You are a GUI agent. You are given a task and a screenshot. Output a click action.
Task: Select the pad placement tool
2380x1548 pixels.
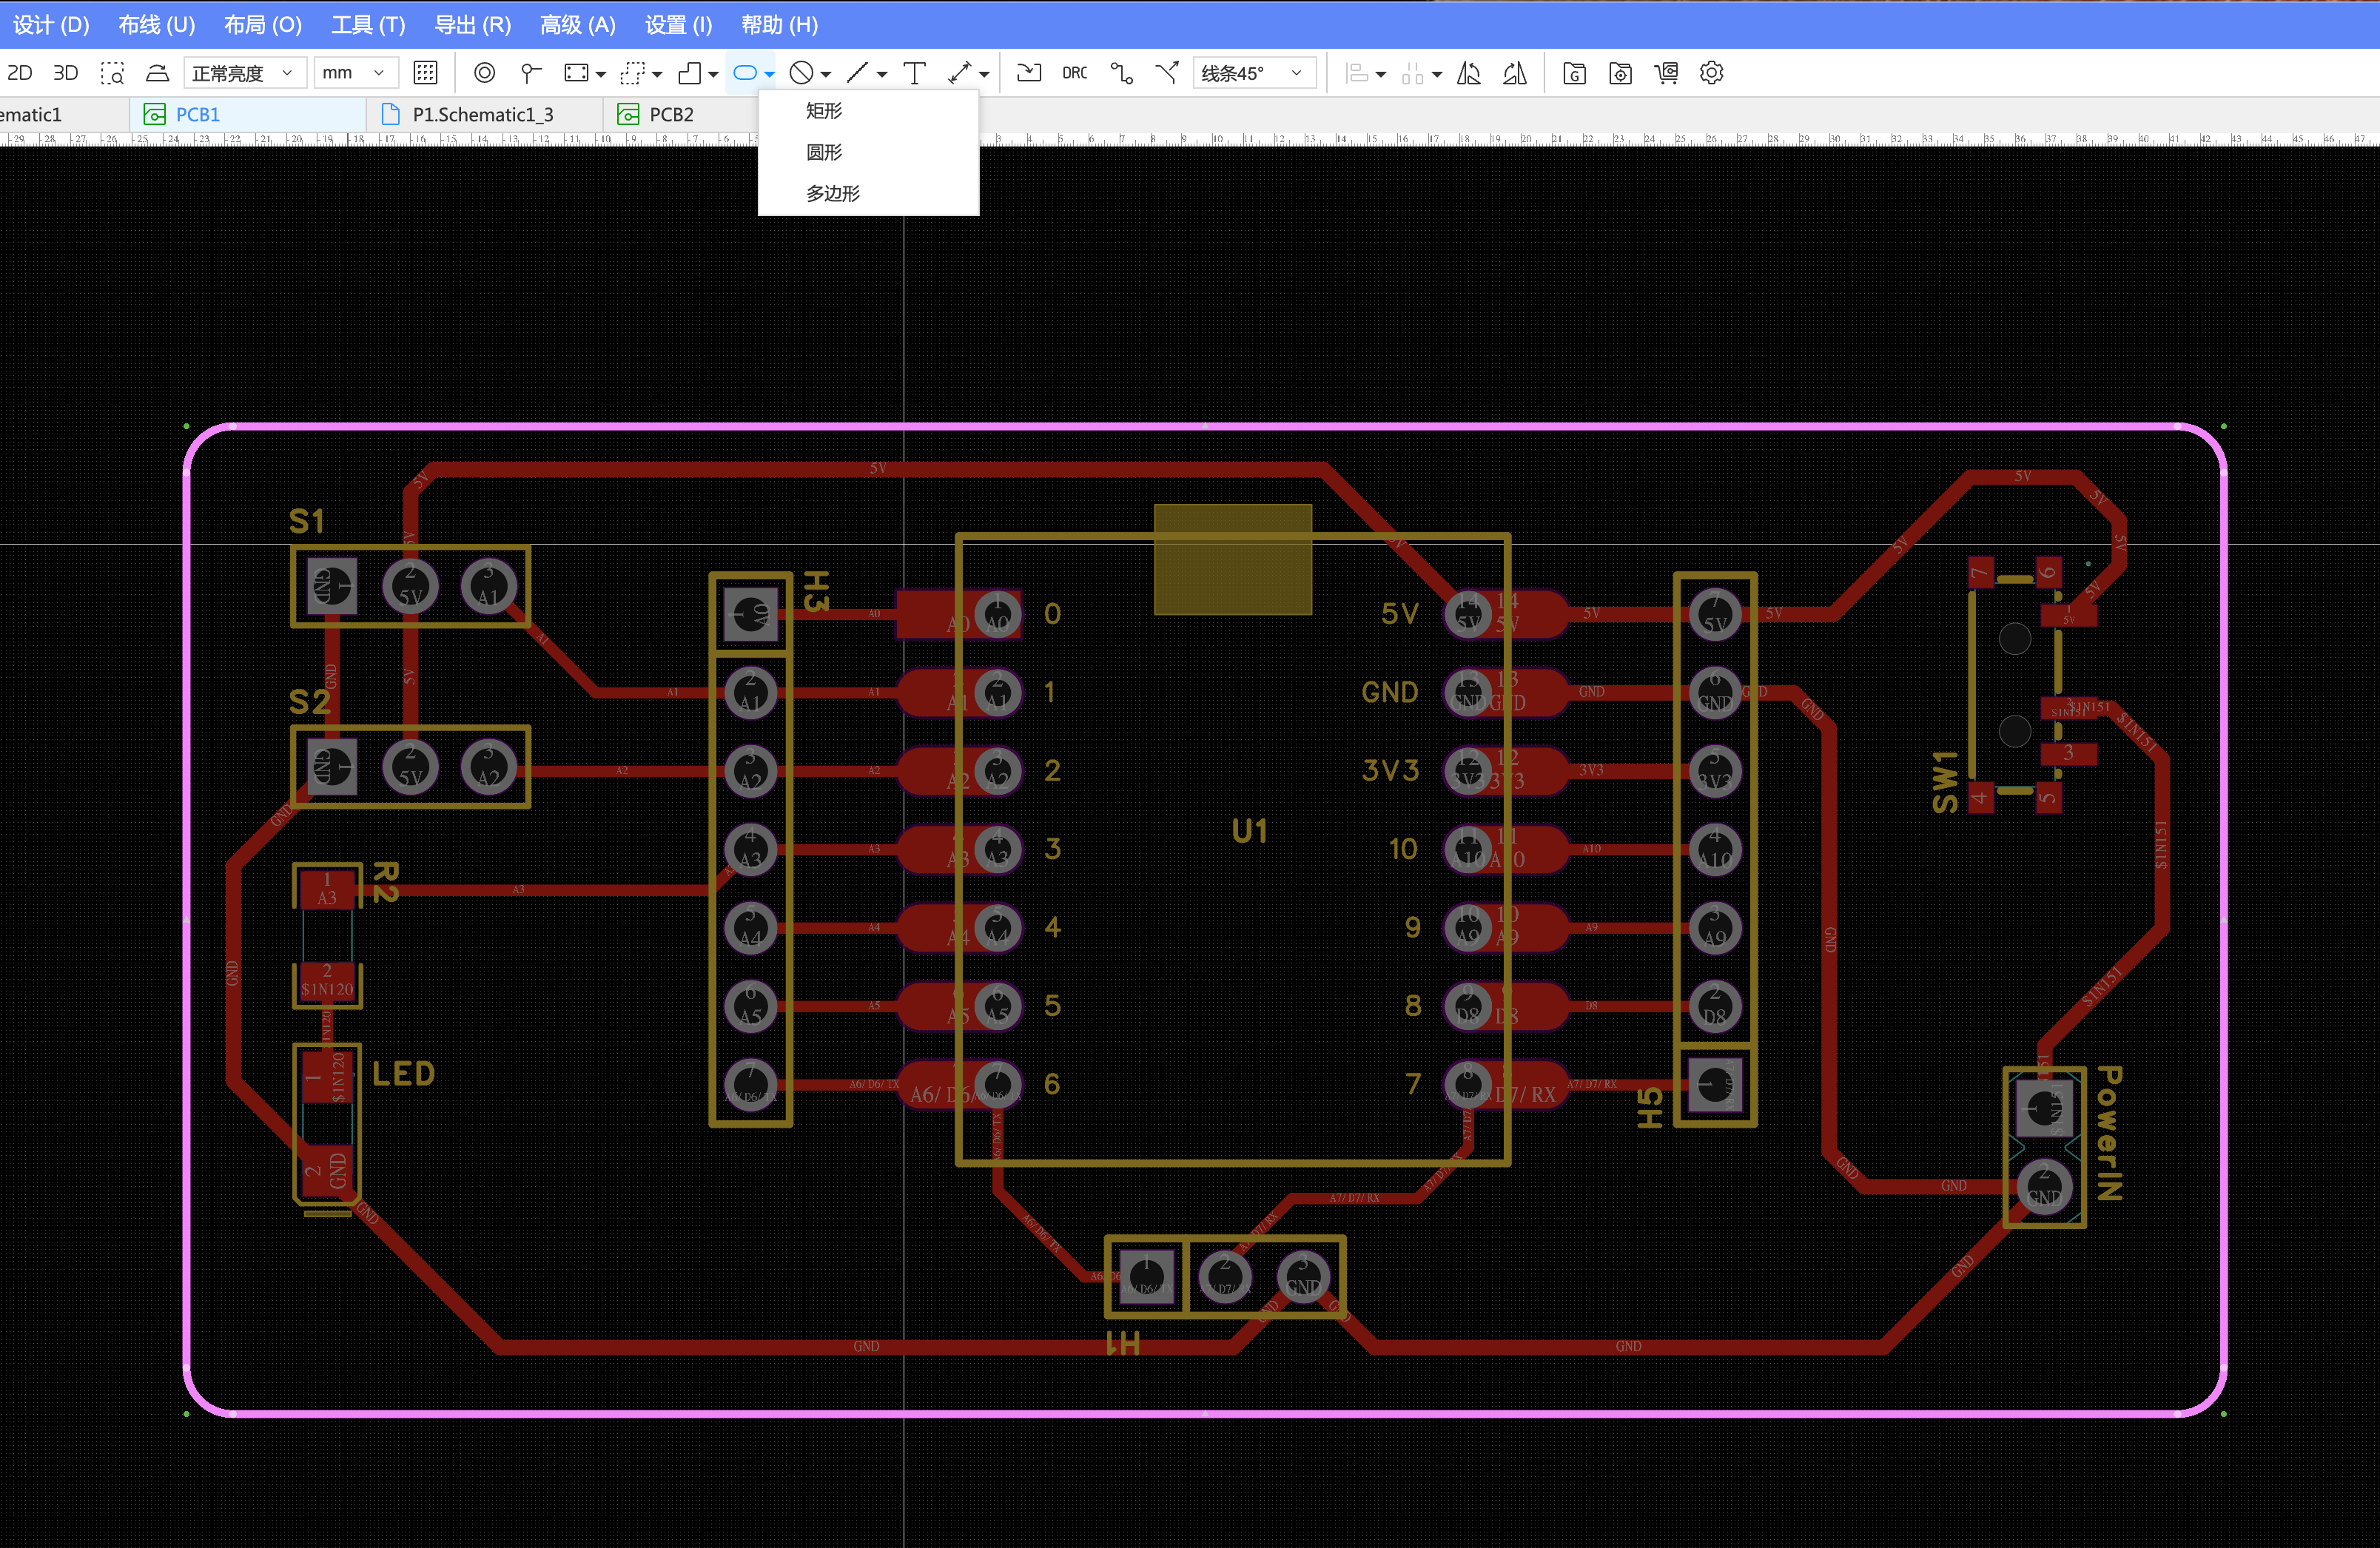(x=530, y=73)
